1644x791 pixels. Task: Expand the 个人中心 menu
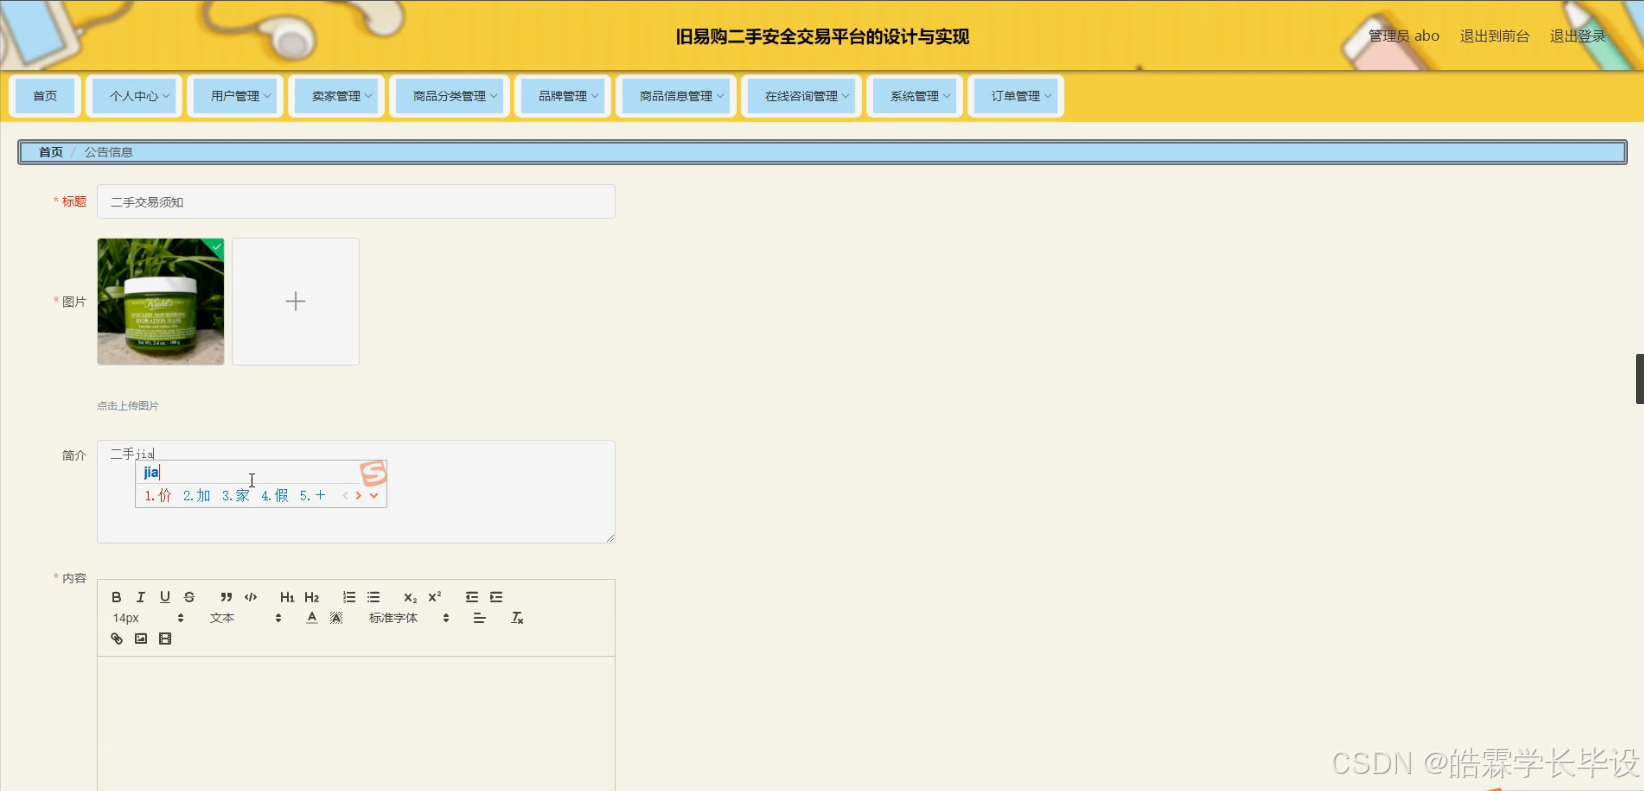[134, 96]
